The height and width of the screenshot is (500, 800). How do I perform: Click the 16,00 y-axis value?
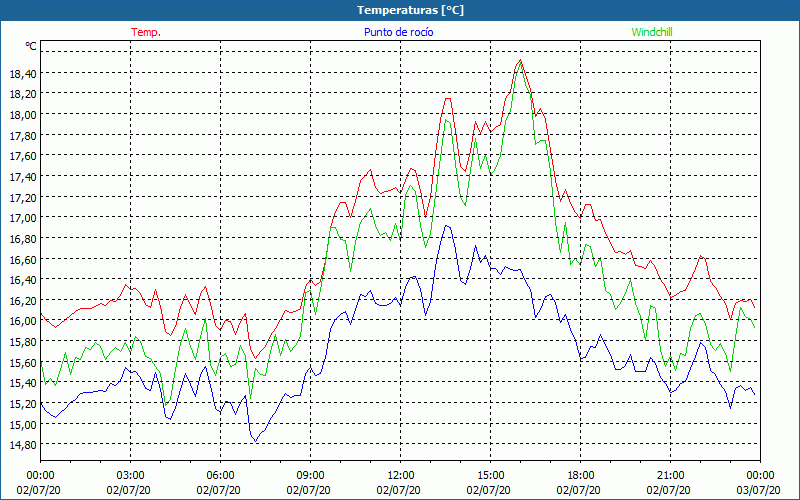[23, 321]
